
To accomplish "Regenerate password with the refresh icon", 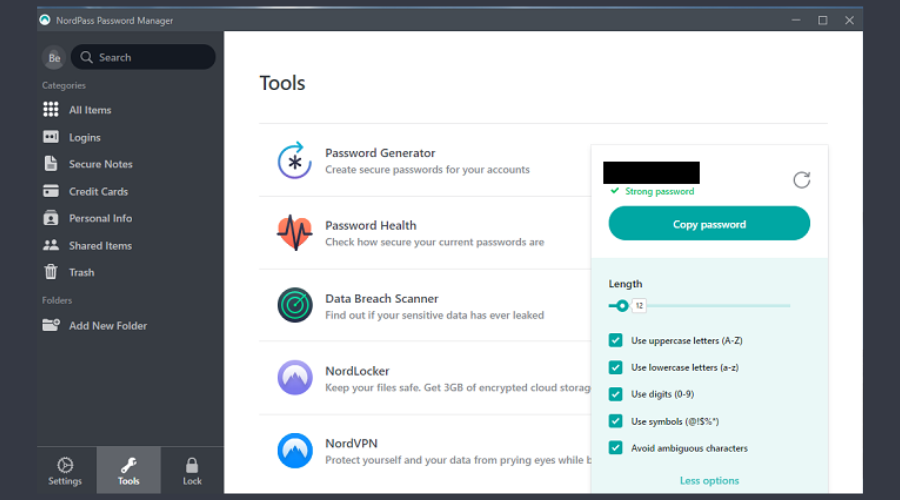I will (x=801, y=180).
